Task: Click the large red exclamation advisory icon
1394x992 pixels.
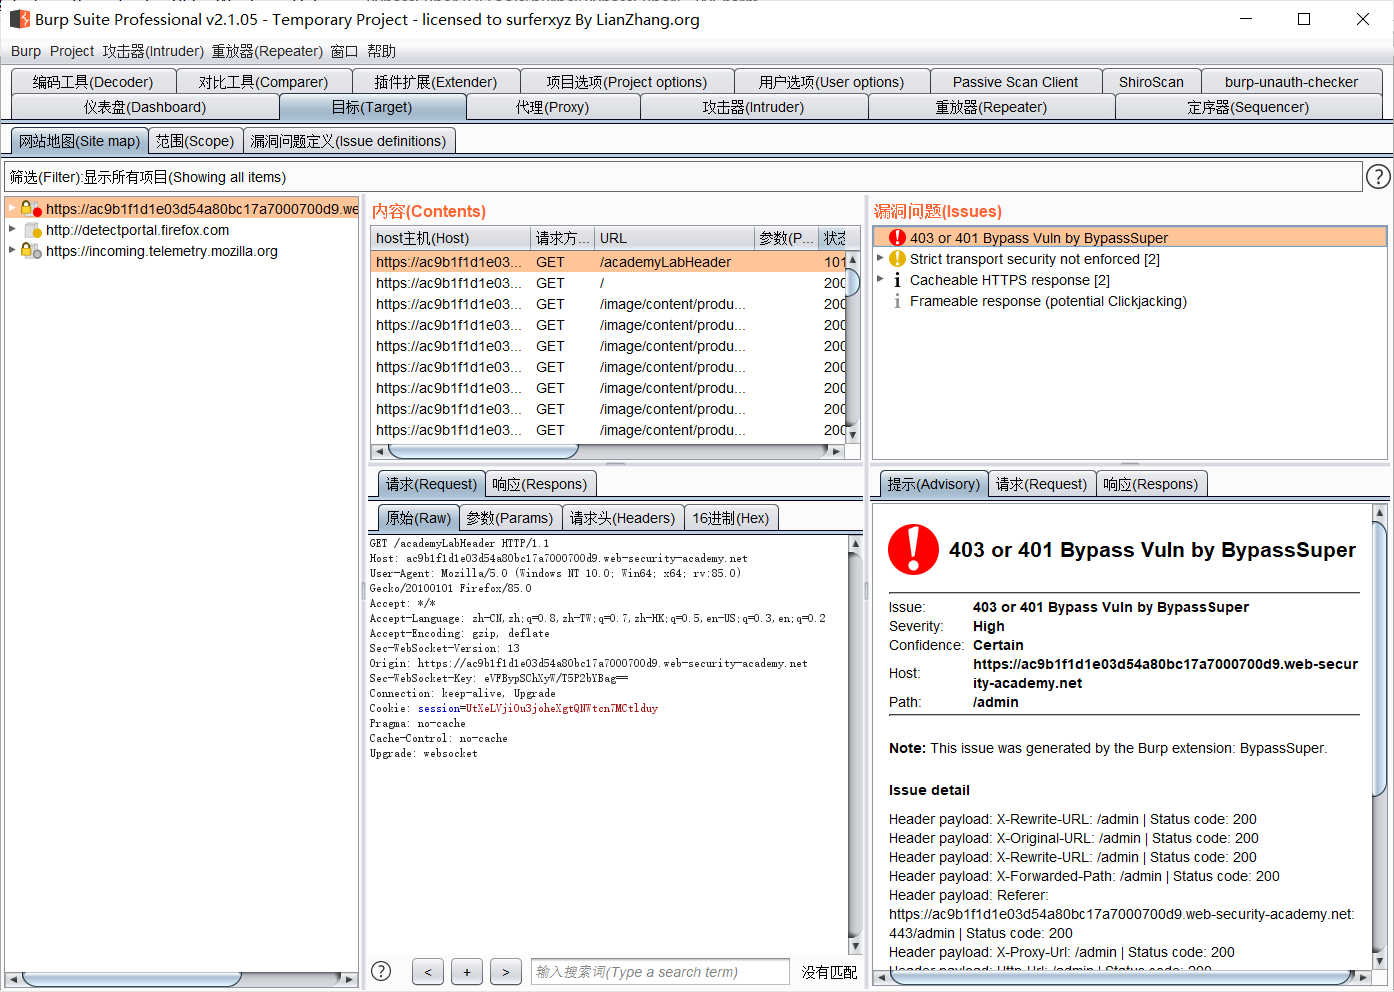Action: pyautogui.click(x=913, y=549)
